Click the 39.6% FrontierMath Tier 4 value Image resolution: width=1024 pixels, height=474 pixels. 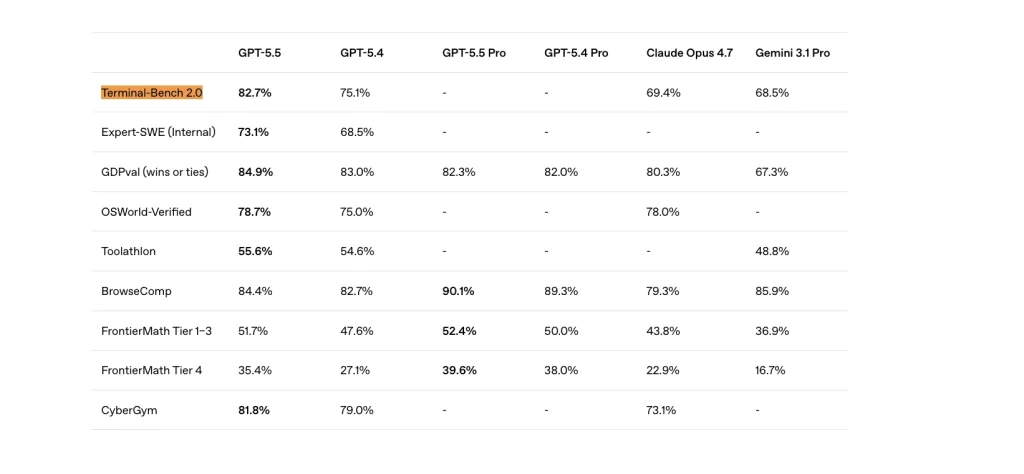click(x=459, y=370)
